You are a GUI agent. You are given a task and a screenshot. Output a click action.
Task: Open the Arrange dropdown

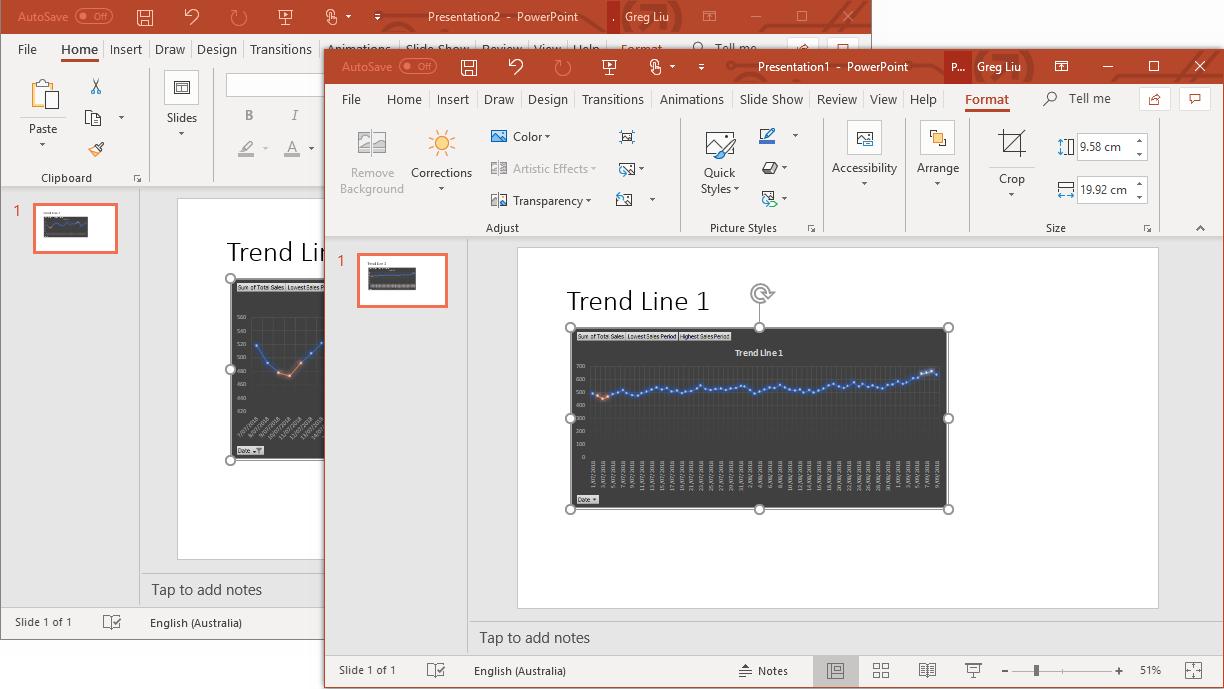coord(937,153)
